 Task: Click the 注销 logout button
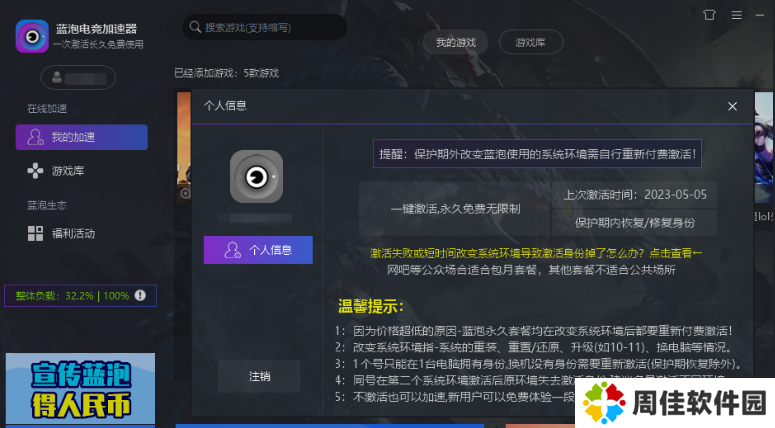[x=259, y=376]
